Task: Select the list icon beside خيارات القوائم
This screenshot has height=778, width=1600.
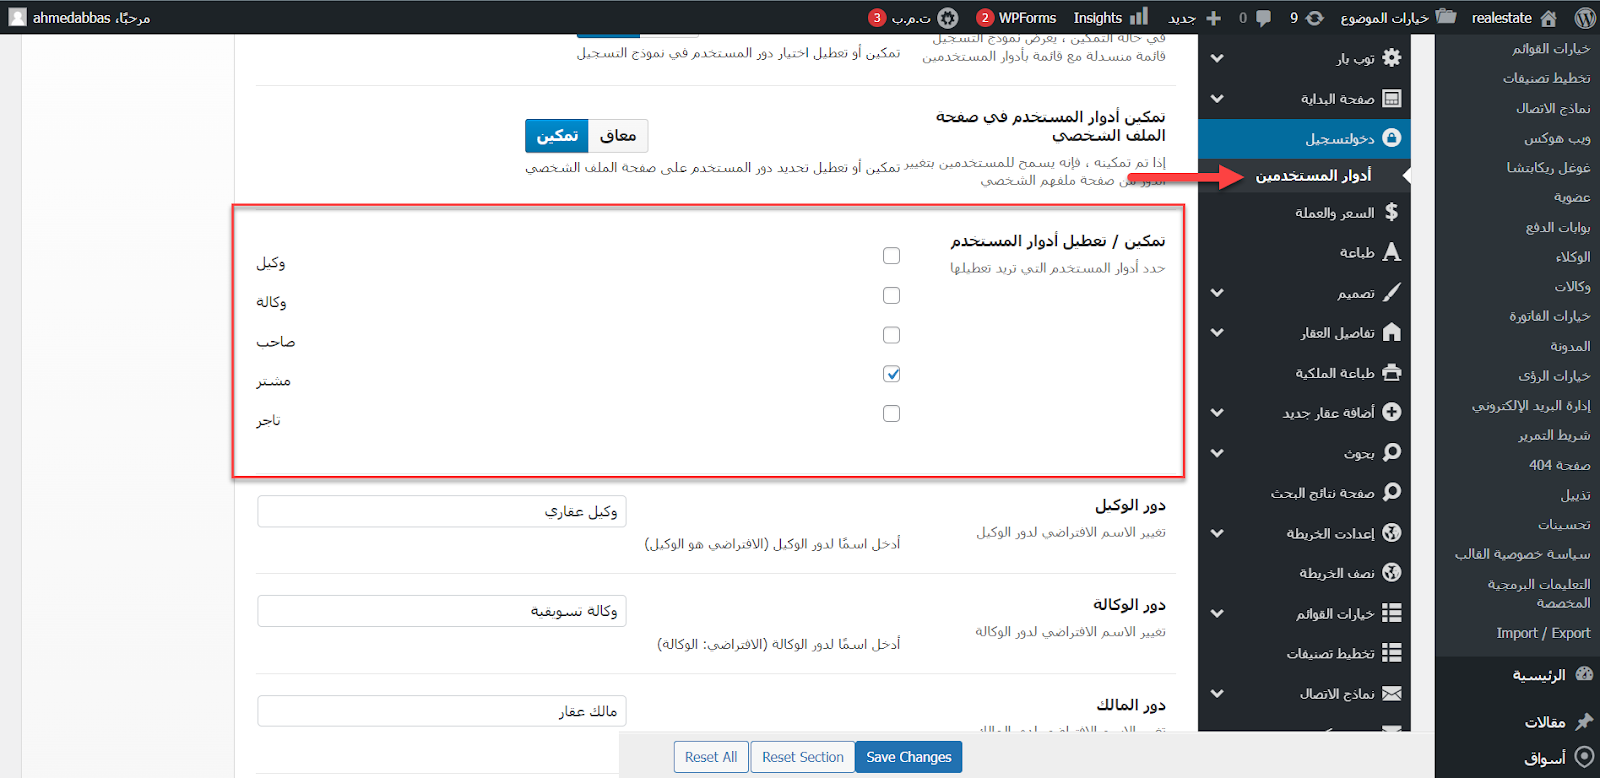Action: 1391,613
